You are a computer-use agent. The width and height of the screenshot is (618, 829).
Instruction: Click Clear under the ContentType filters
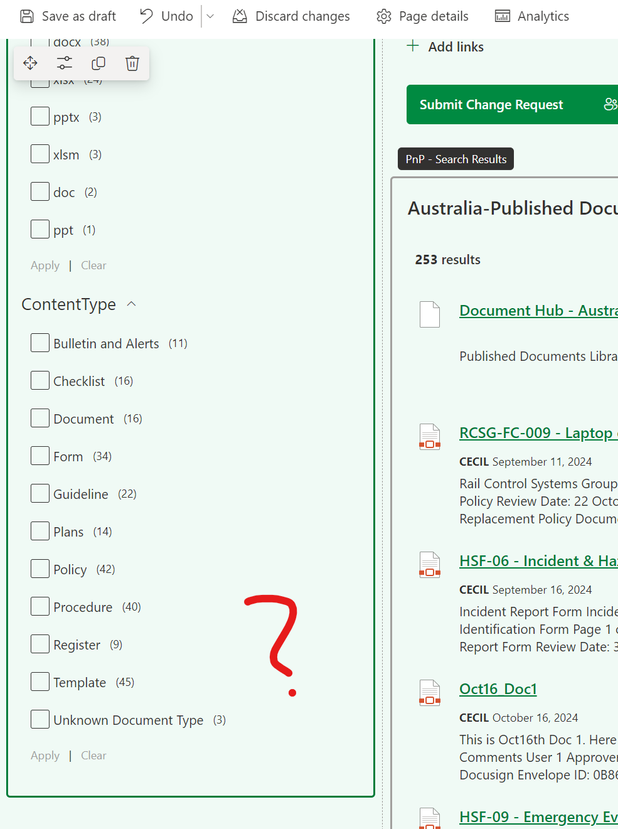click(94, 756)
